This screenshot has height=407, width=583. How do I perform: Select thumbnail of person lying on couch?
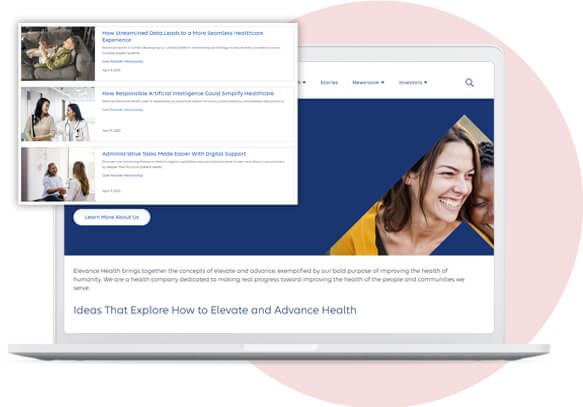(x=58, y=54)
